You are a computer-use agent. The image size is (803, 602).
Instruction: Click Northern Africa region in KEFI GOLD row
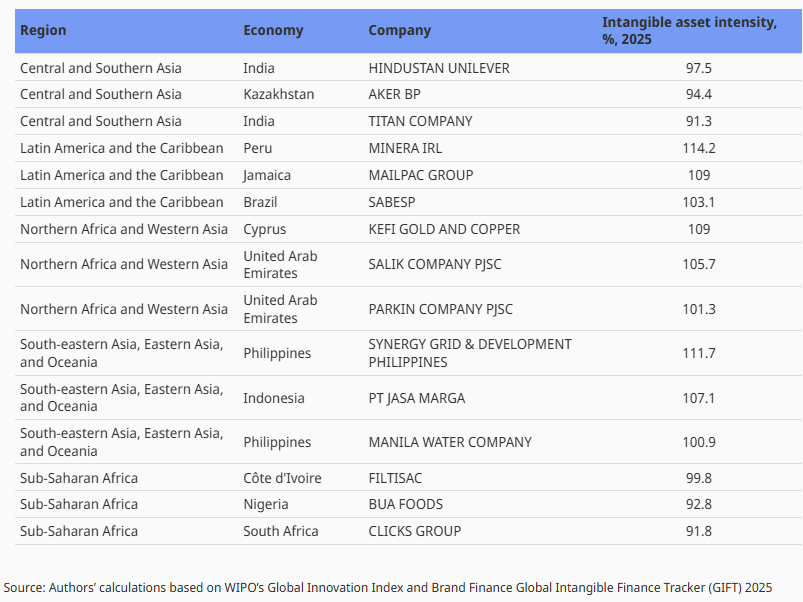[124, 229]
